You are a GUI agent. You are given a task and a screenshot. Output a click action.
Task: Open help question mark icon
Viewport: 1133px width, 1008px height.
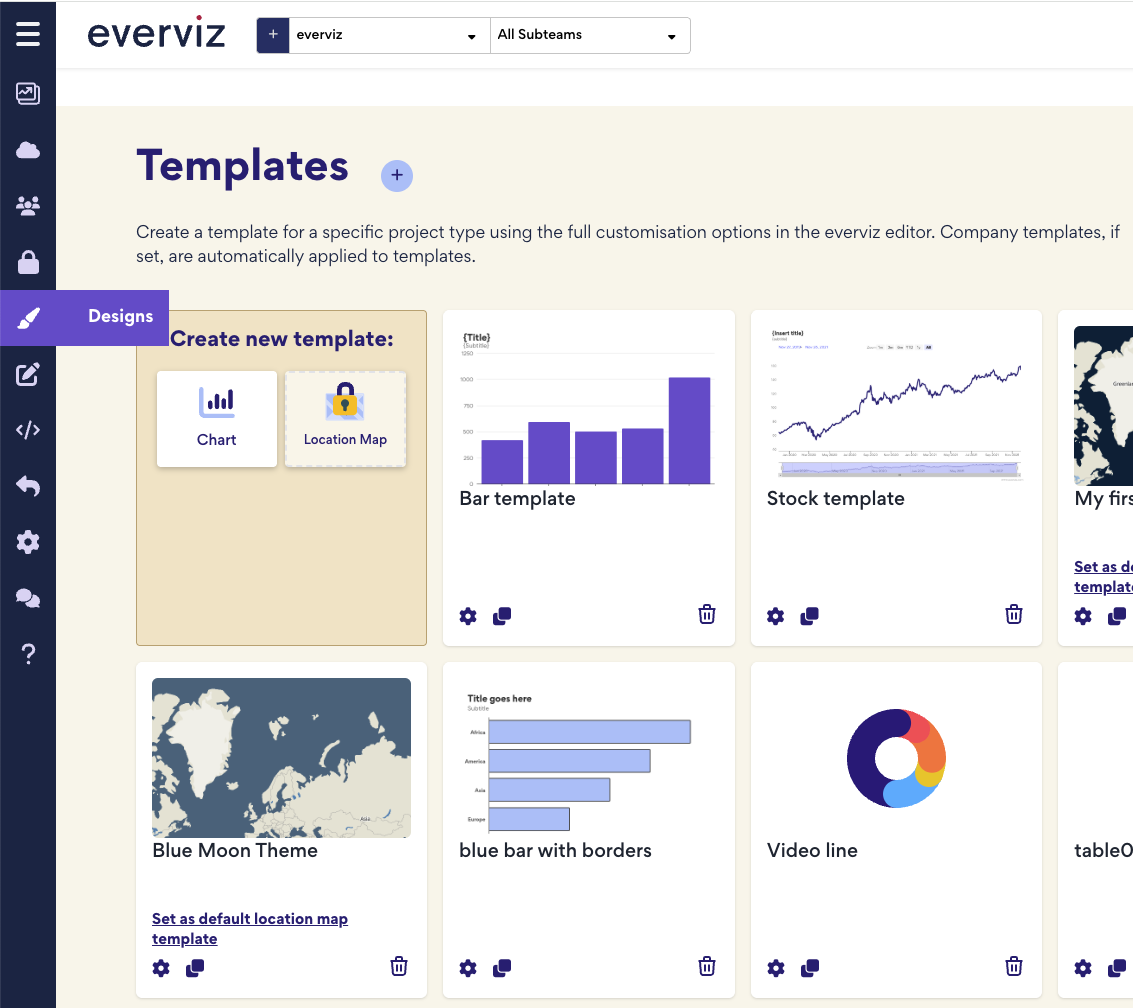tap(27, 654)
